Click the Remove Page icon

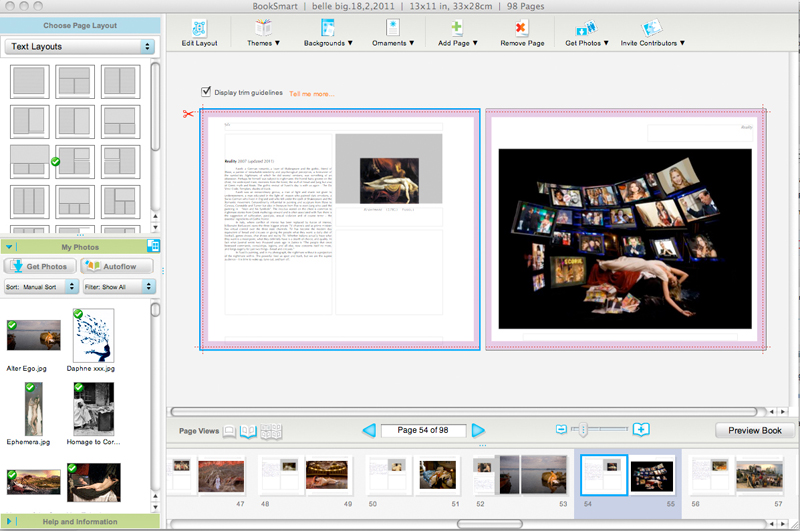click(522, 29)
